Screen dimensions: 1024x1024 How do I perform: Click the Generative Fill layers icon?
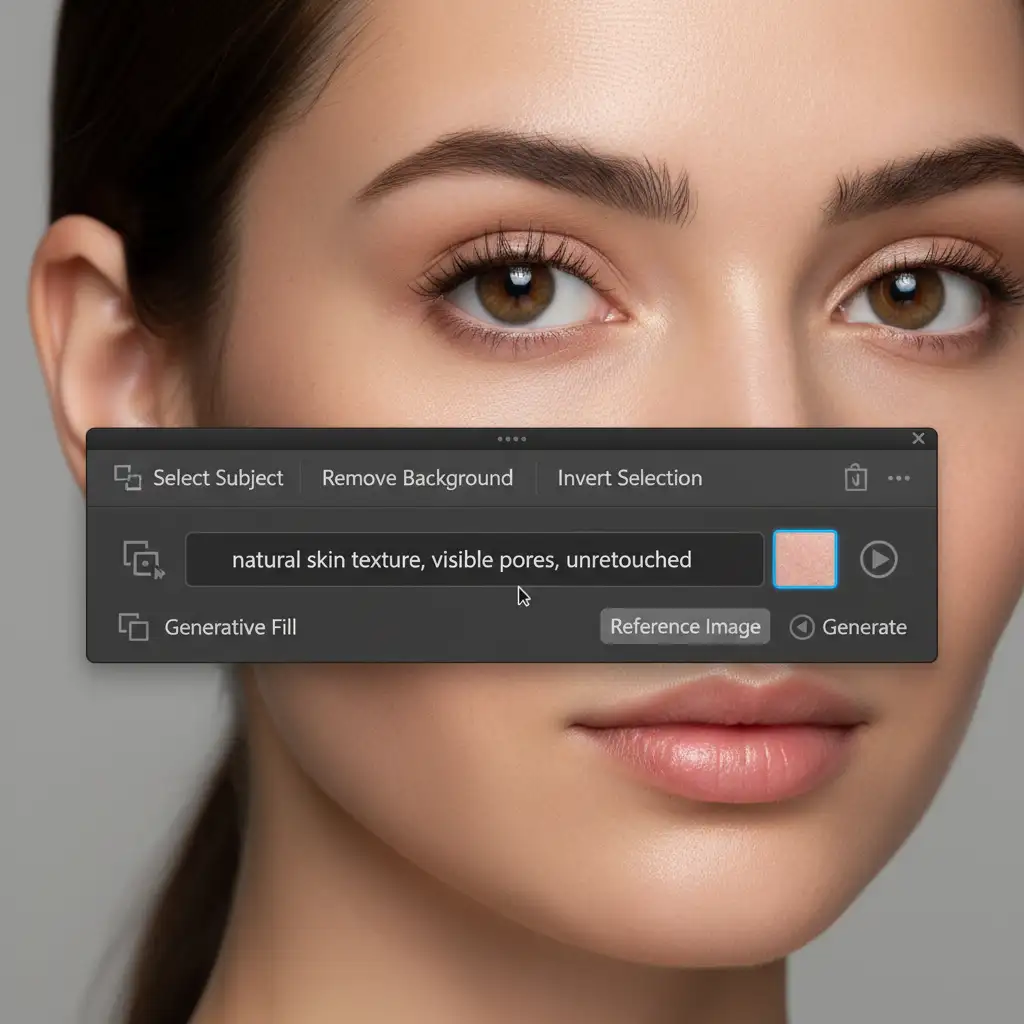pyautogui.click(x=133, y=627)
